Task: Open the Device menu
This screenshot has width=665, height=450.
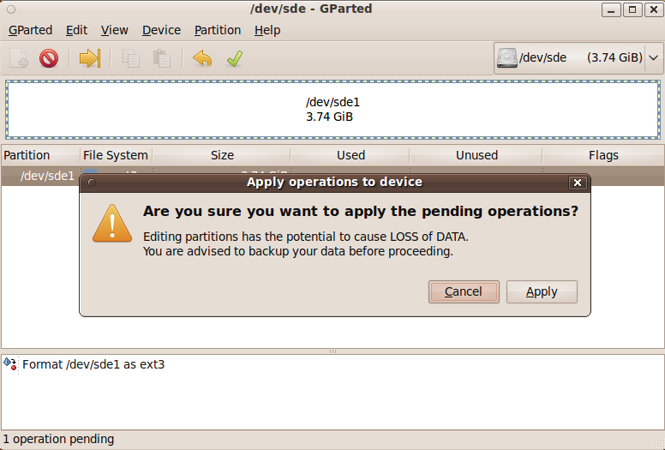Action: (x=161, y=30)
